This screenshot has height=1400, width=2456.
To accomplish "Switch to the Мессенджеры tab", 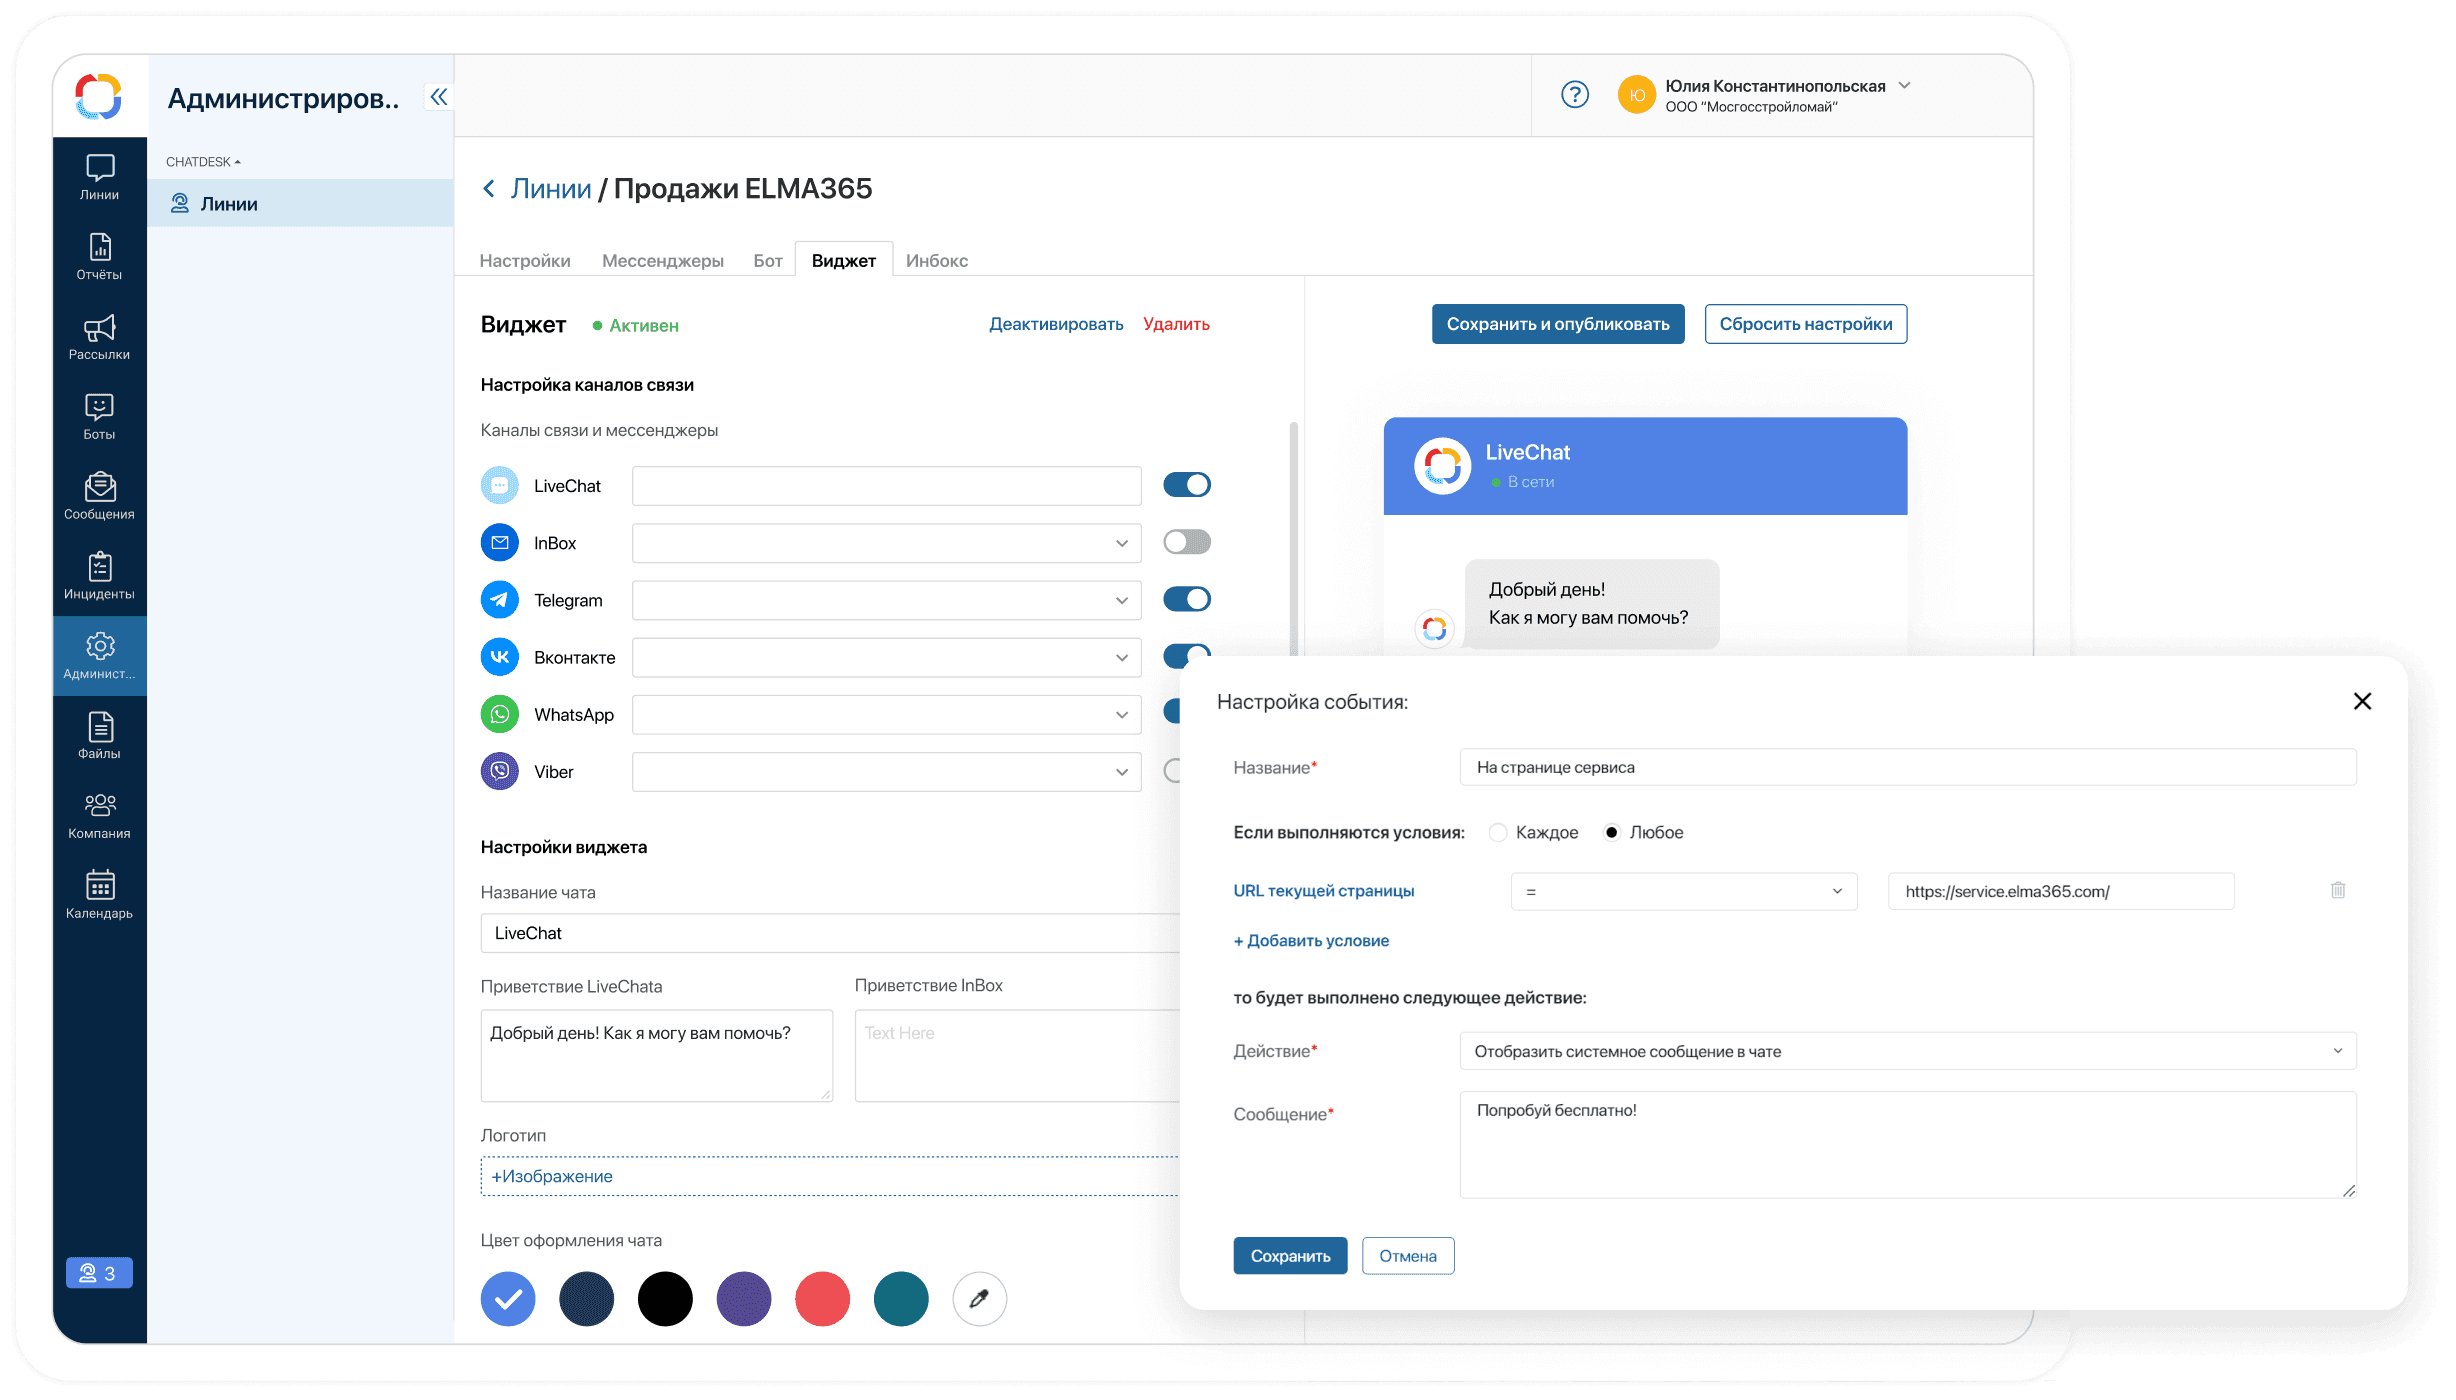I will click(663, 261).
